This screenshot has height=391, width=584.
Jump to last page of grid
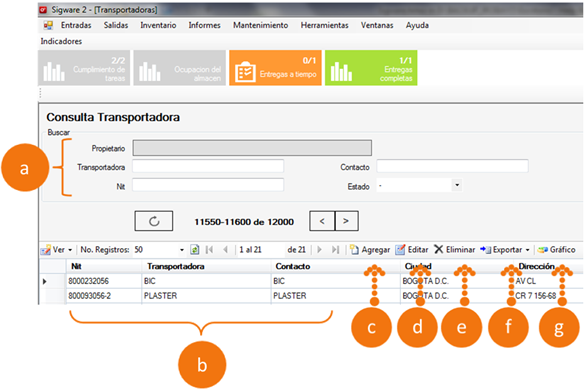pyautogui.click(x=336, y=250)
